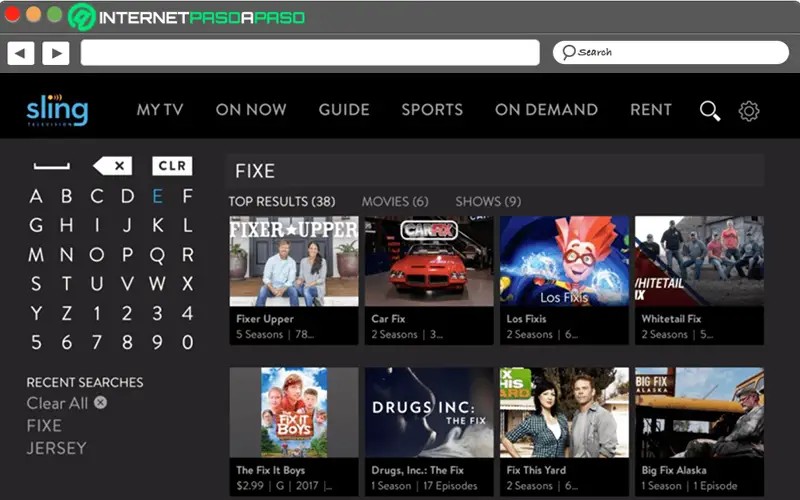Open the settings gear icon

pos(748,111)
